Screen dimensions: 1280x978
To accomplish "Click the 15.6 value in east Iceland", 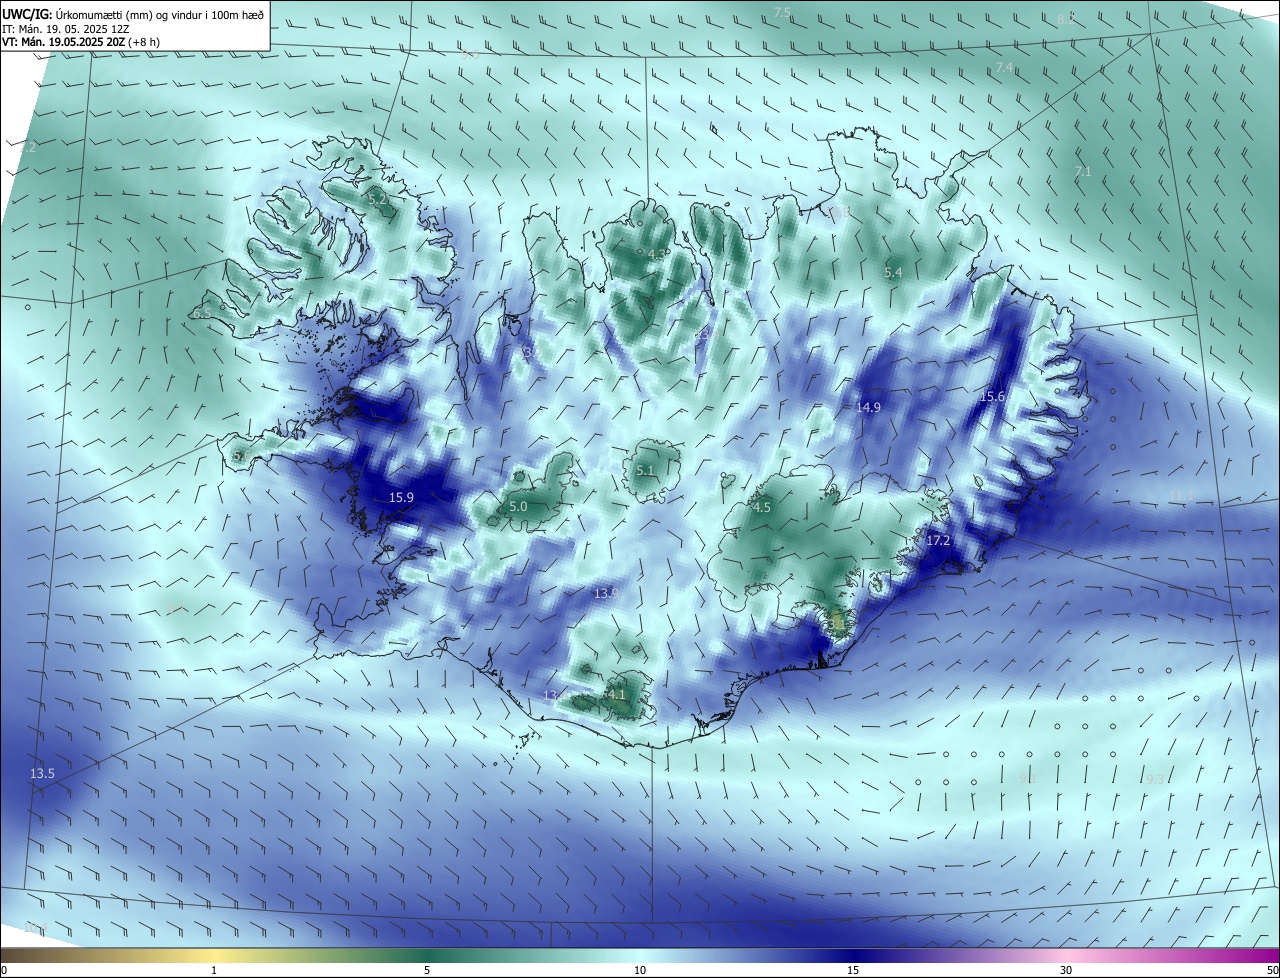I will 992,397.
